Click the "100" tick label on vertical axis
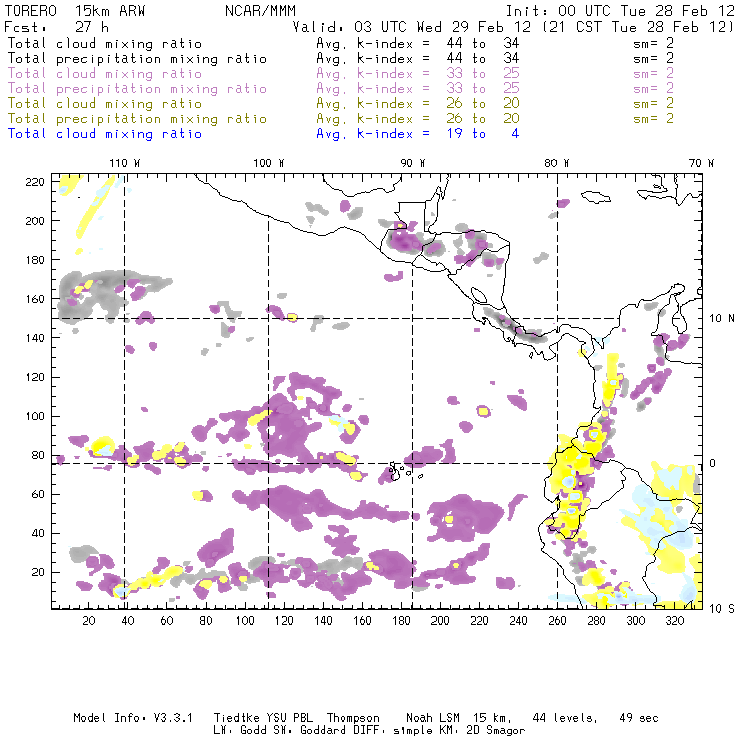Screen dimensions: 740x740 coord(35,416)
